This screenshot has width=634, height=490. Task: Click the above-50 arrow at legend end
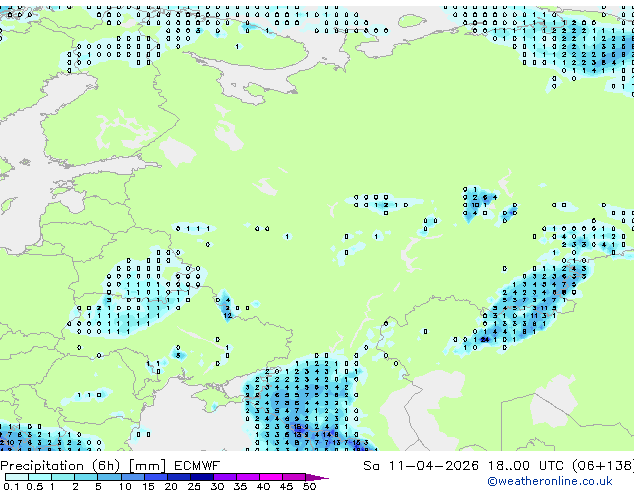tap(317, 477)
